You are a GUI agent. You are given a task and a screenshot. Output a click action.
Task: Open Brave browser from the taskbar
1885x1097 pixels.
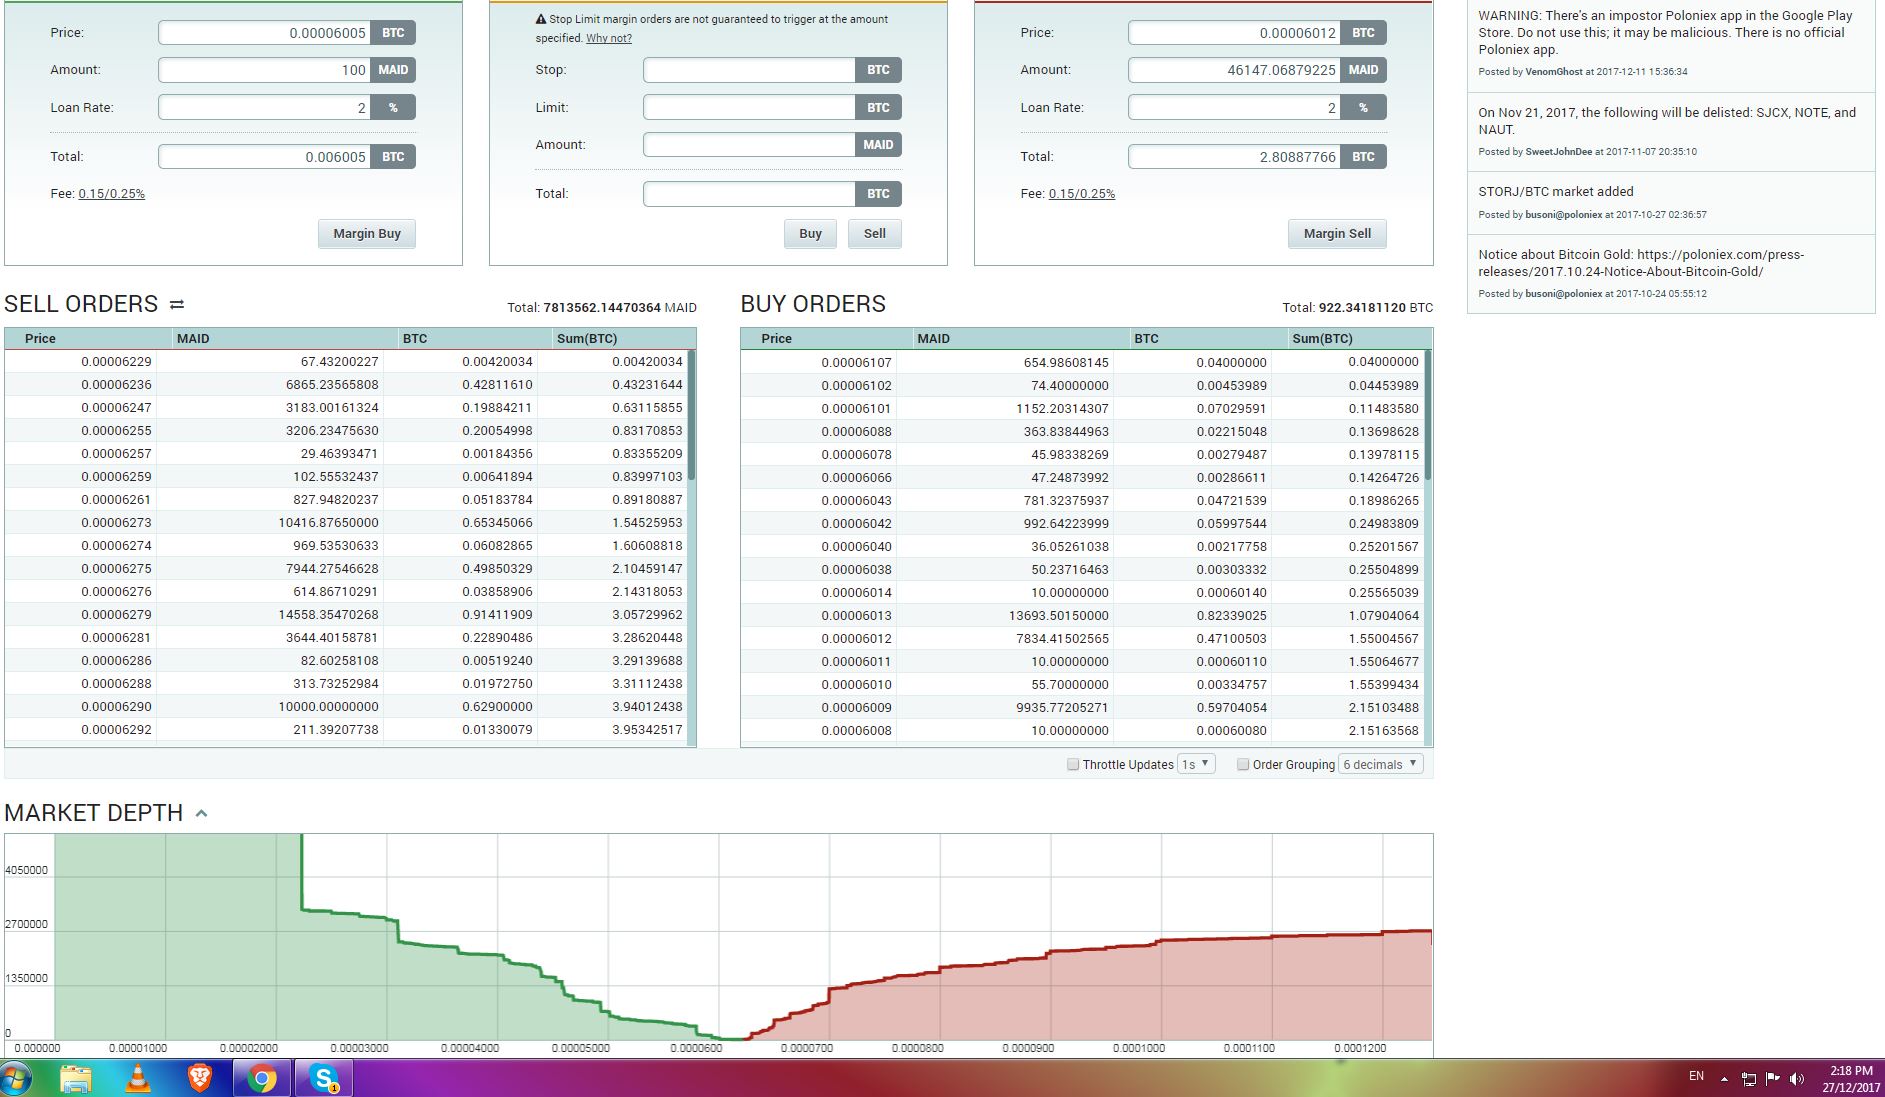pos(200,1079)
